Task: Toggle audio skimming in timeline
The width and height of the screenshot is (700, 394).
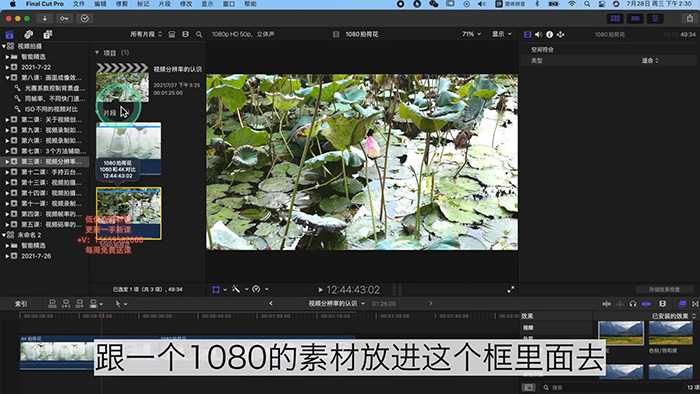Action: tap(620, 304)
